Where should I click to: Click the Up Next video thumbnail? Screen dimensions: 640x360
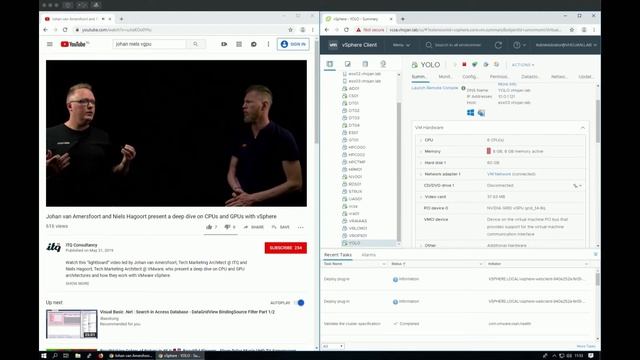72,324
